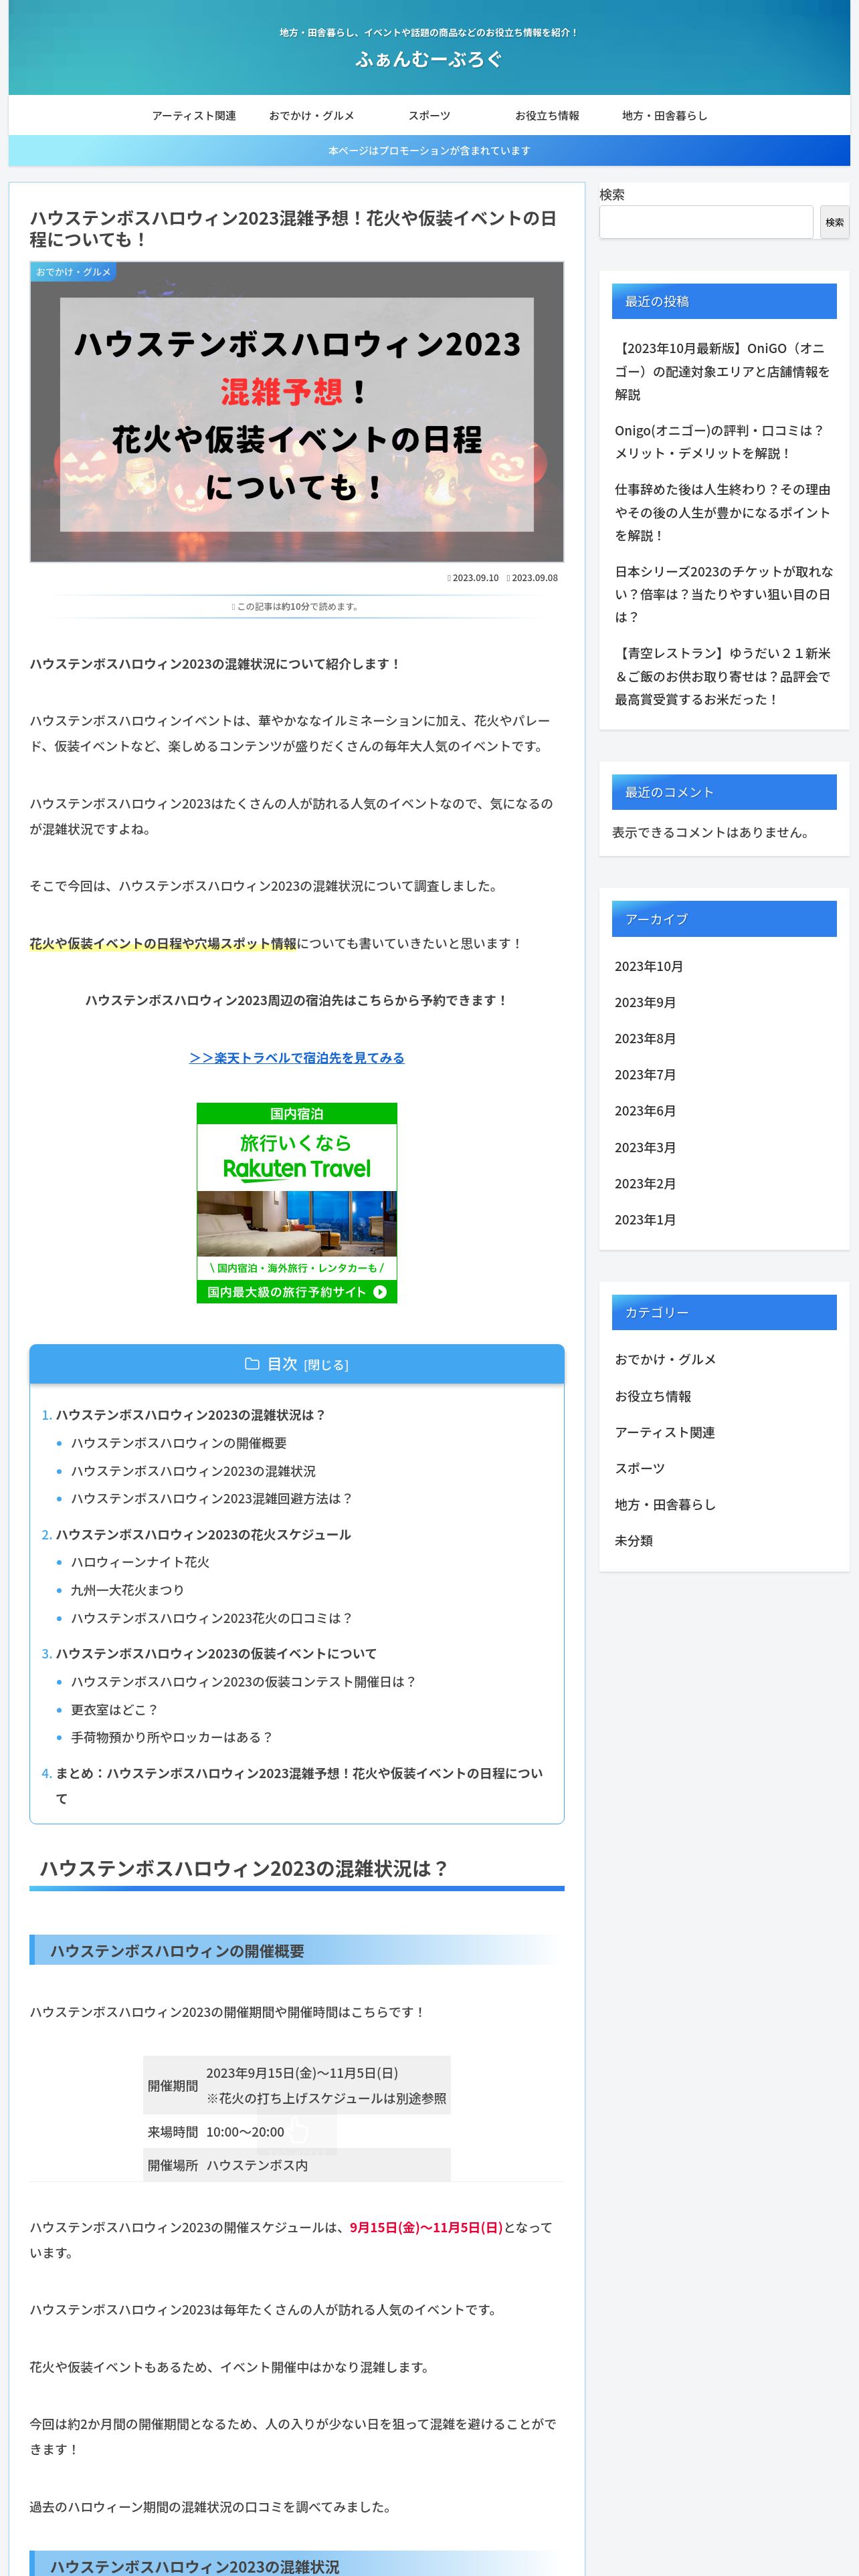
Task: Open the 2023年9月 archive
Action: pos(645,1002)
